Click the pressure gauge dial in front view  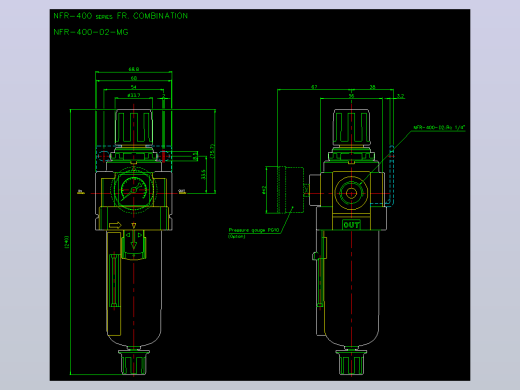[x=134, y=190]
